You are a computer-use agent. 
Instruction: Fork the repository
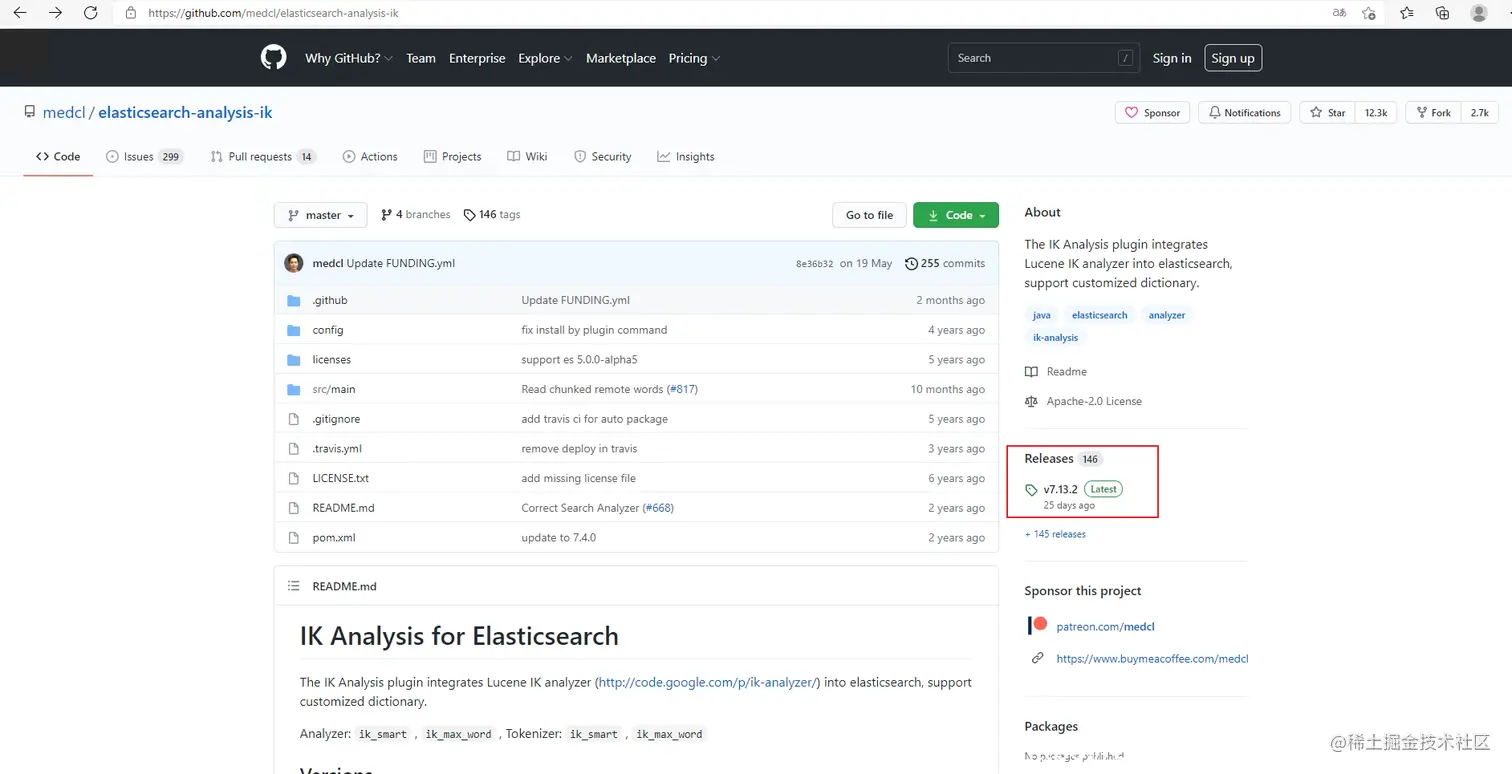click(1432, 113)
